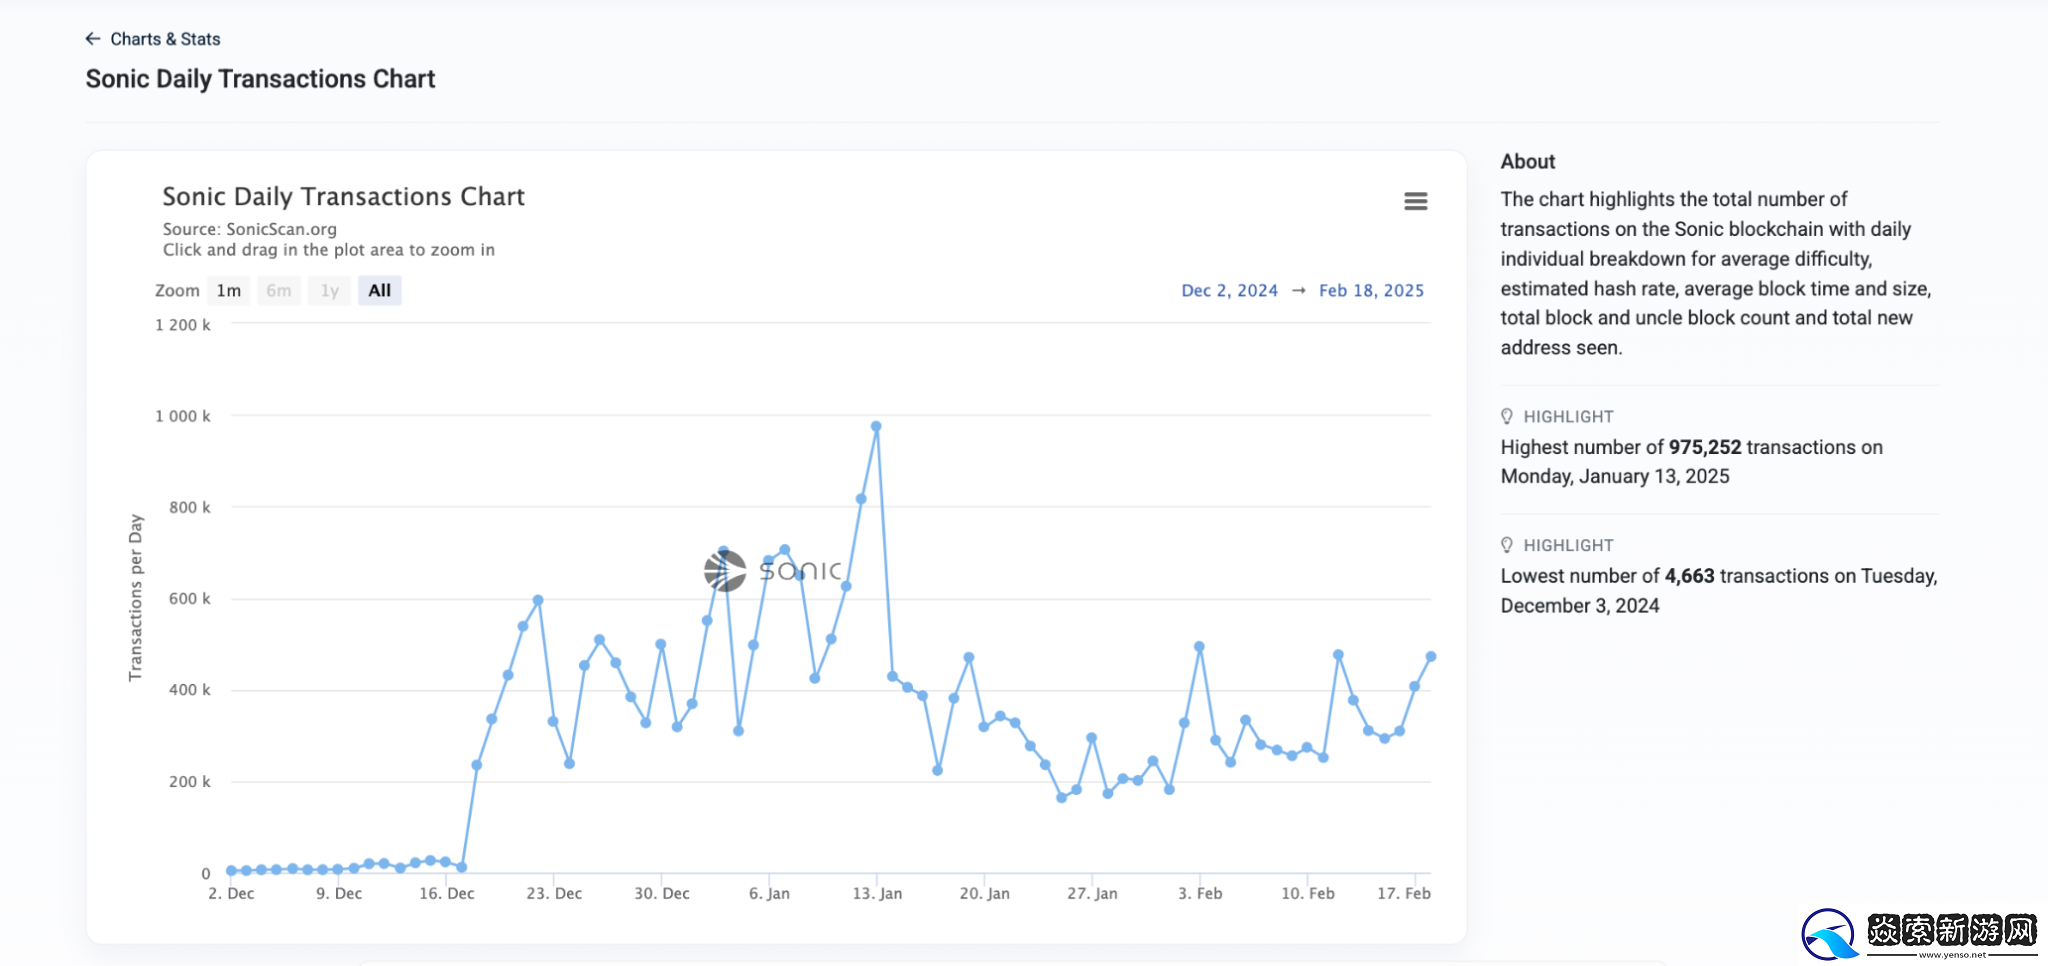Click the lightbulb icon for highest transactions highlight
This screenshot has width=2048, height=966.
pyautogui.click(x=1507, y=416)
